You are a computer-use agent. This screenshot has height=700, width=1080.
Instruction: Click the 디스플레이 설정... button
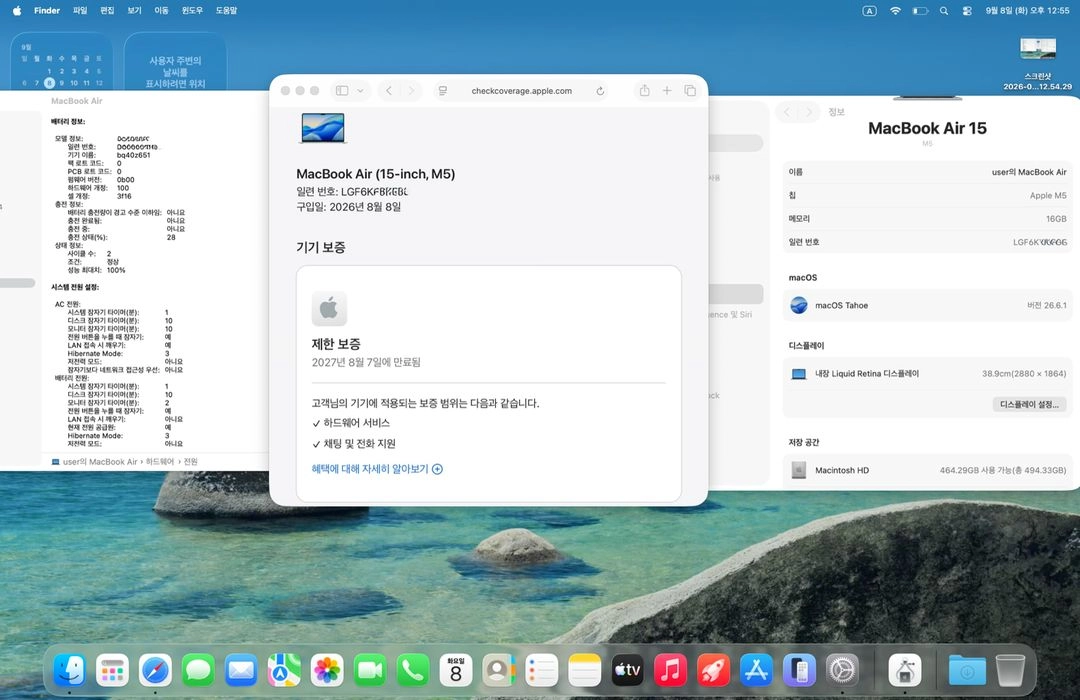coord(1029,404)
